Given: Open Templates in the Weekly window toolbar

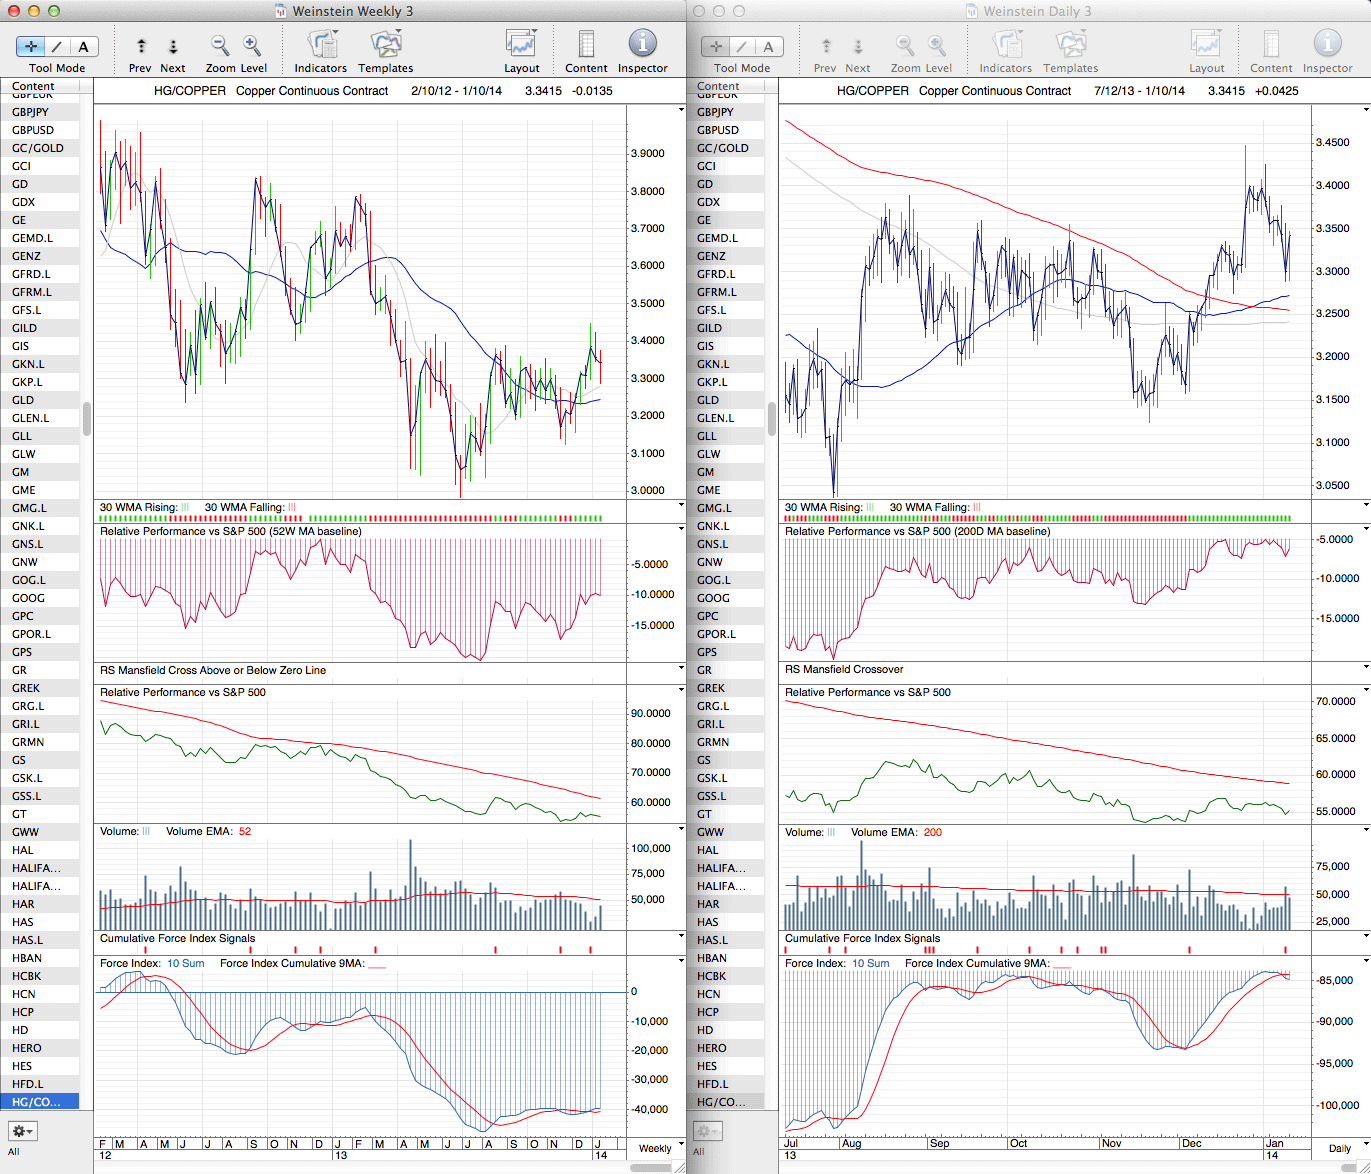Looking at the screenshot, I should pyautogui.click(x=385, y=45).
